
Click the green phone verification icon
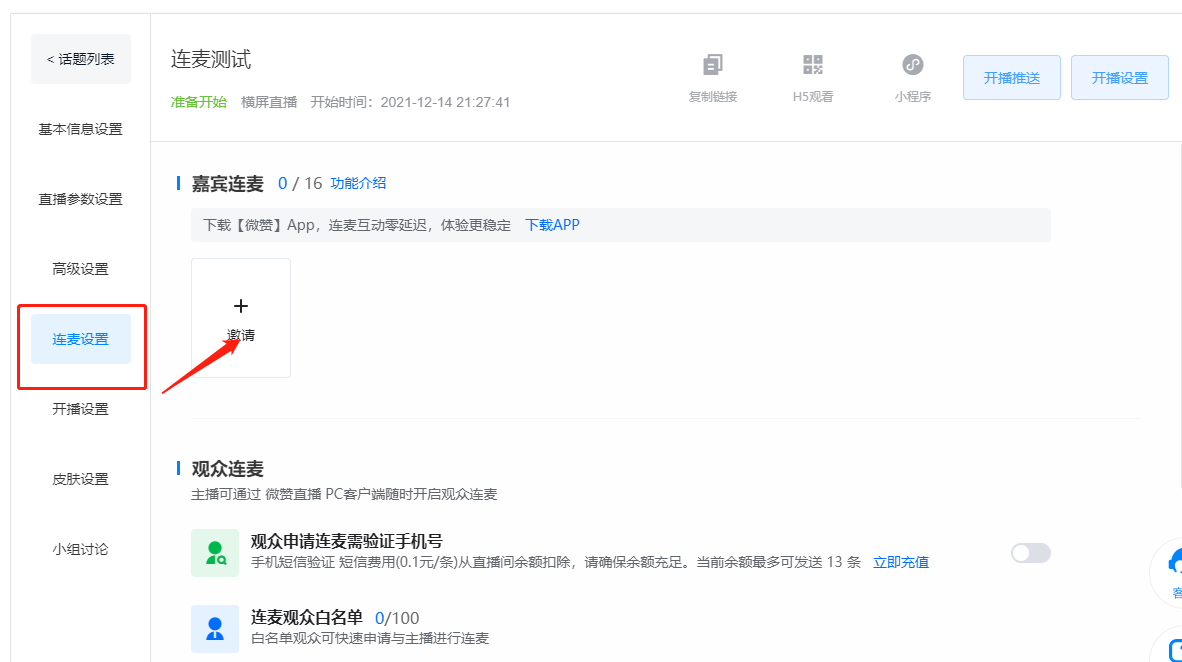click(215, 553)
